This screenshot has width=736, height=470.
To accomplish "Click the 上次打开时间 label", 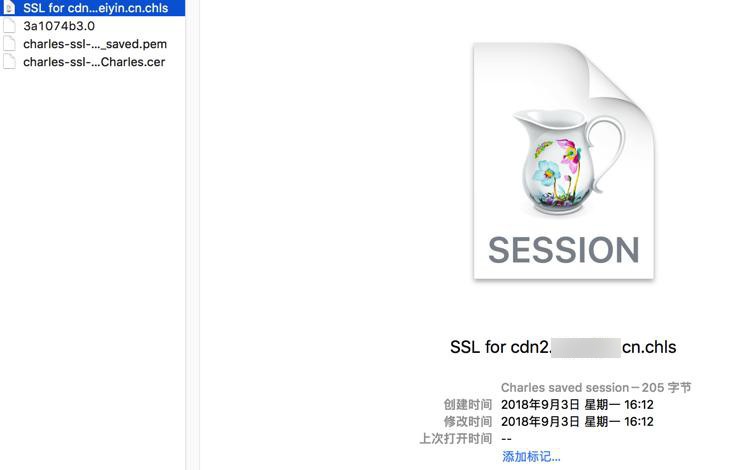I will point(456,439).
